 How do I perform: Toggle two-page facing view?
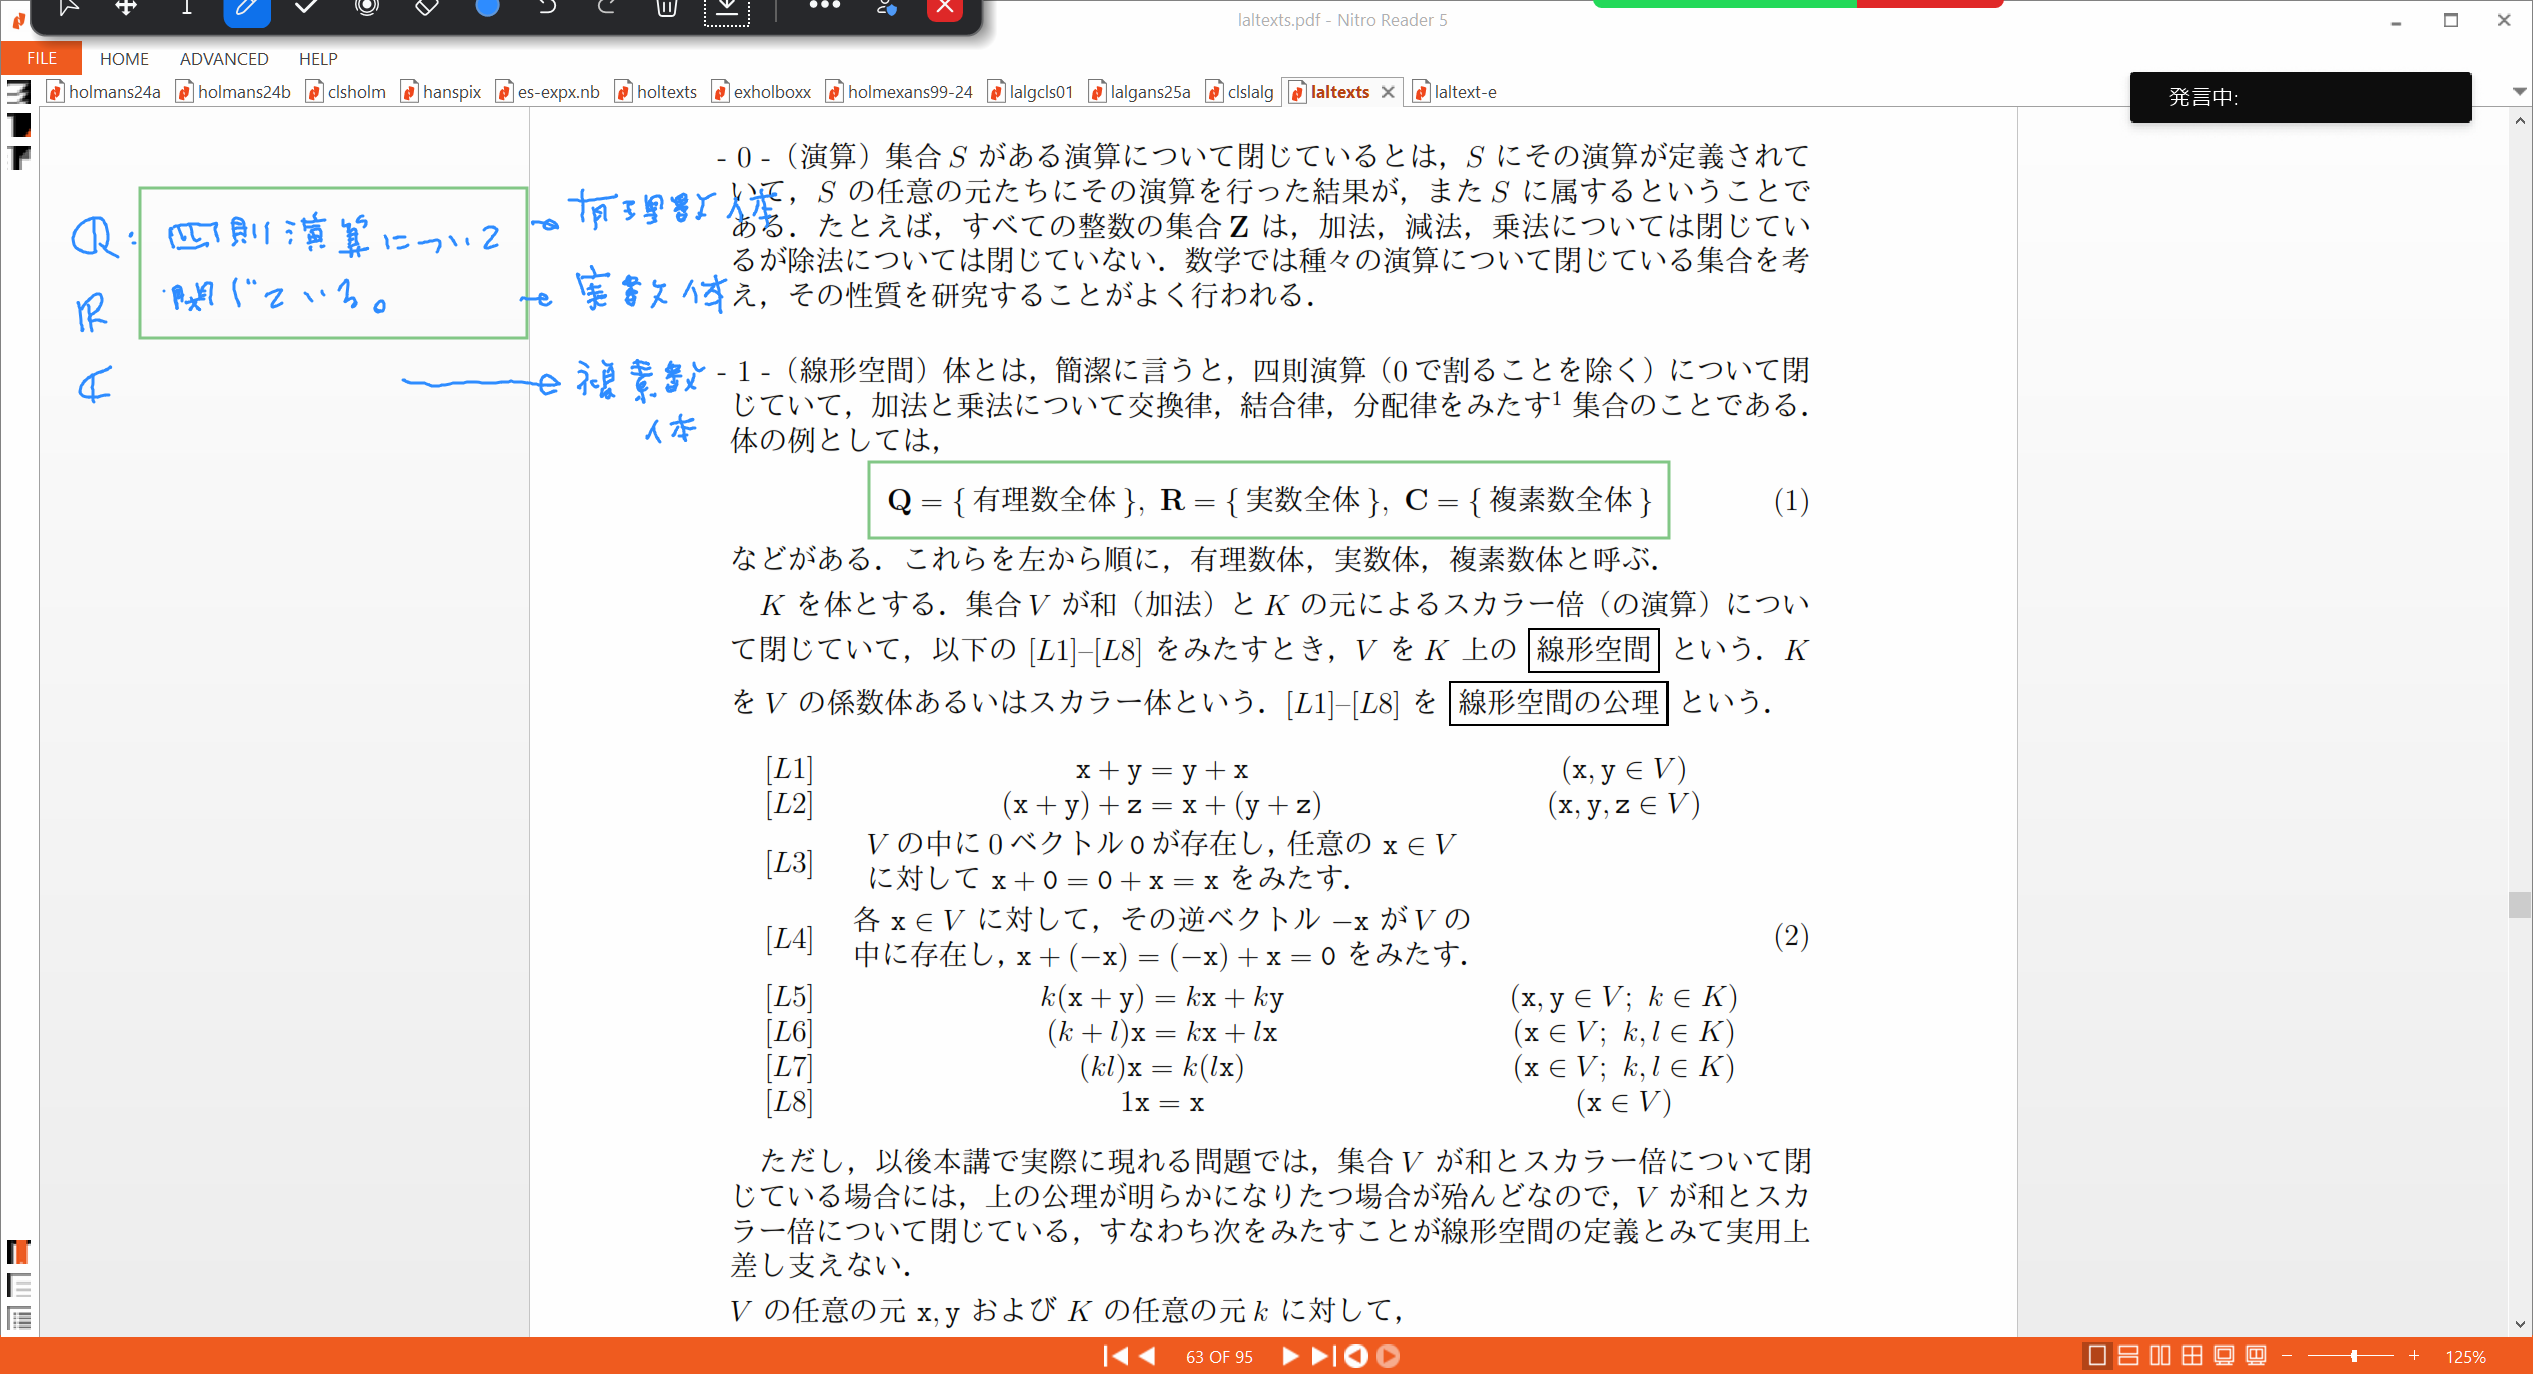coord(2161,1356)
